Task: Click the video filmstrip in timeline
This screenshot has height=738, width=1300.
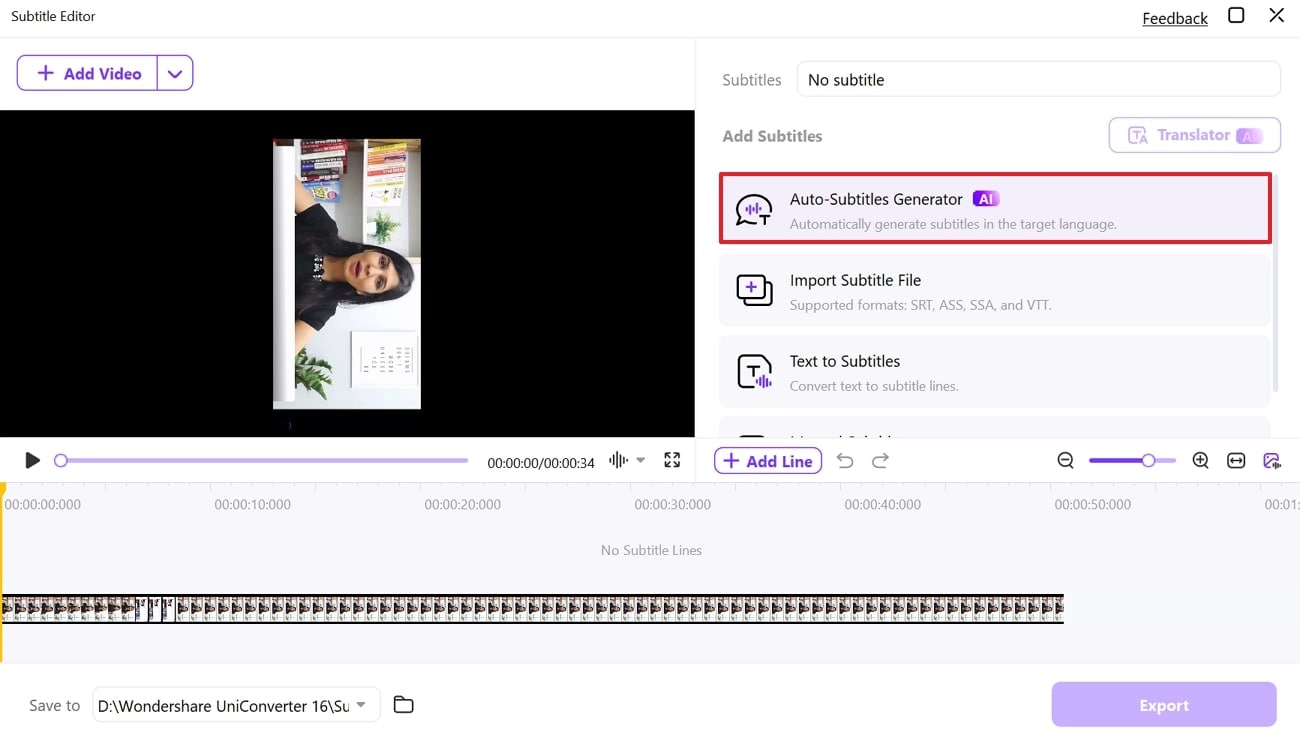Action: (x=532, y=609)
